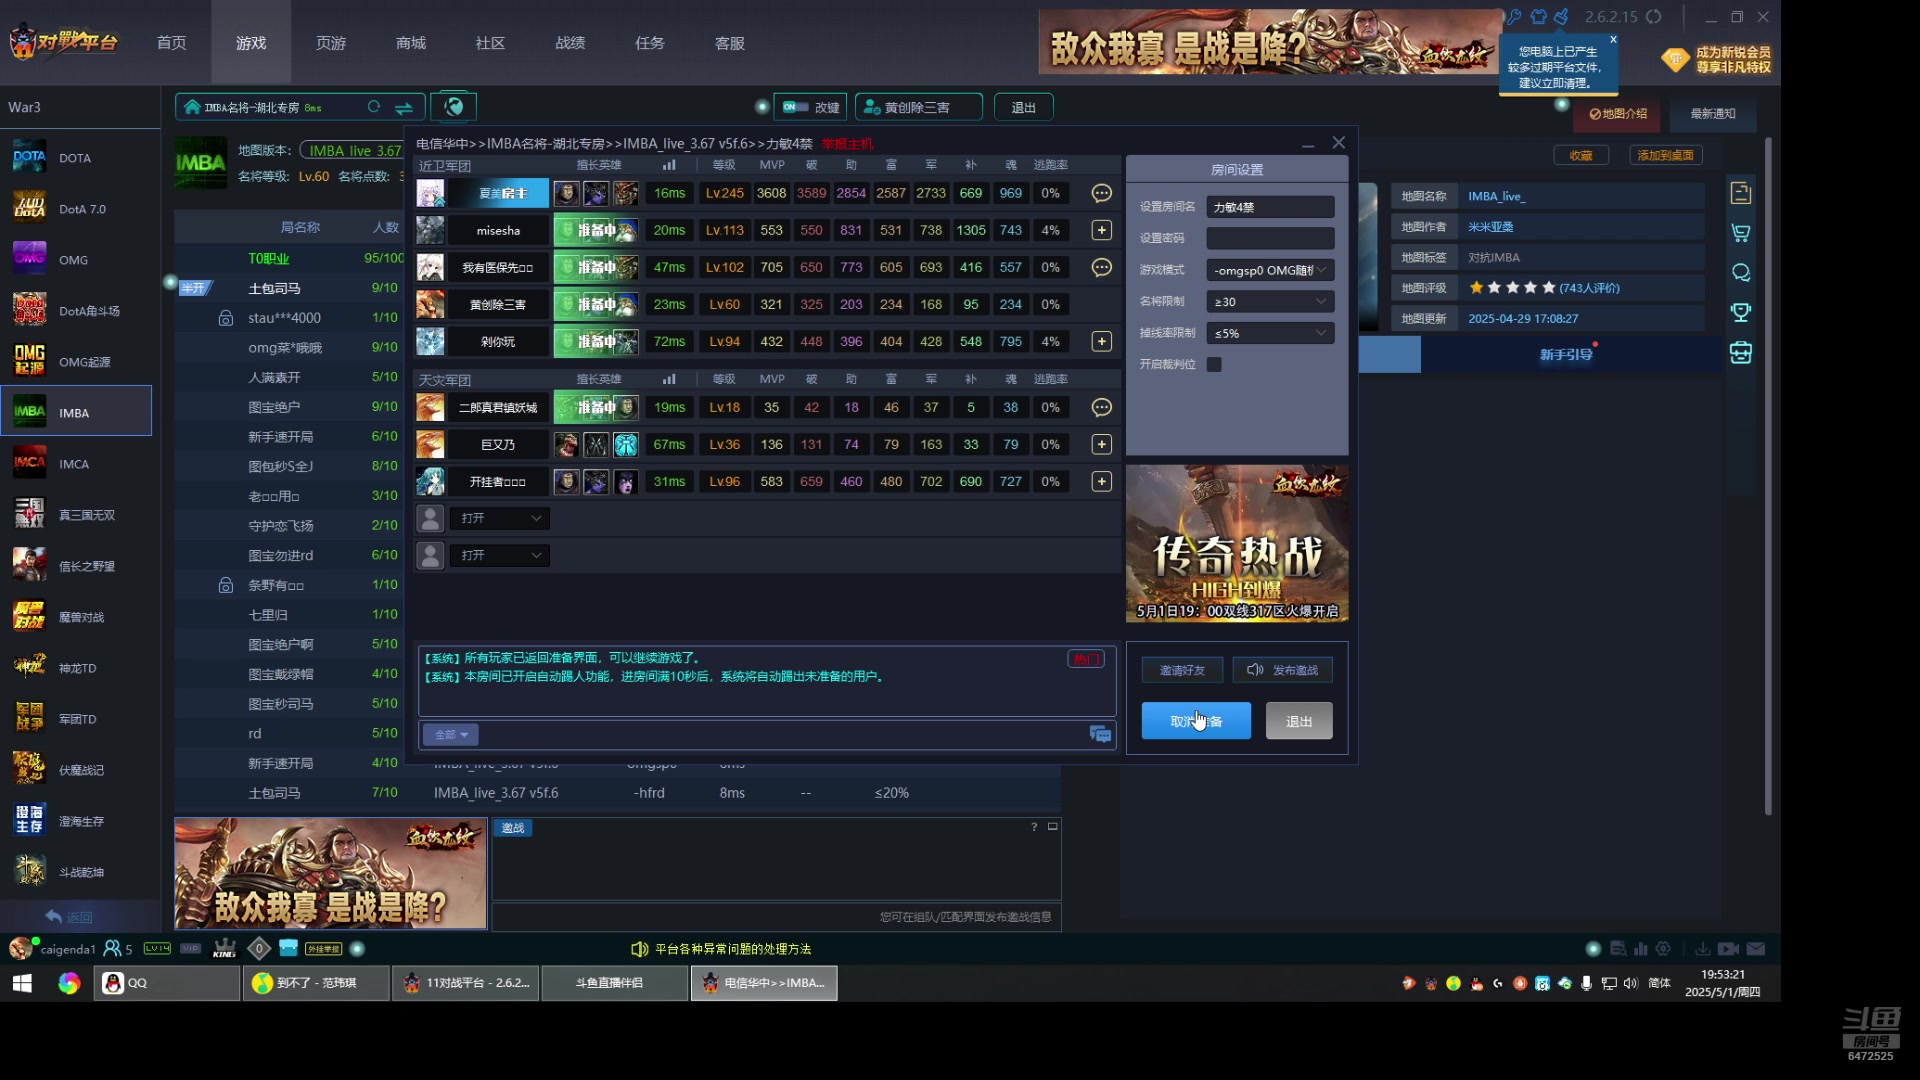The width and height of the screenshot is (1920, 1080).
Task: Click the 设置房间名 input field
Action: click(1270, 207)
